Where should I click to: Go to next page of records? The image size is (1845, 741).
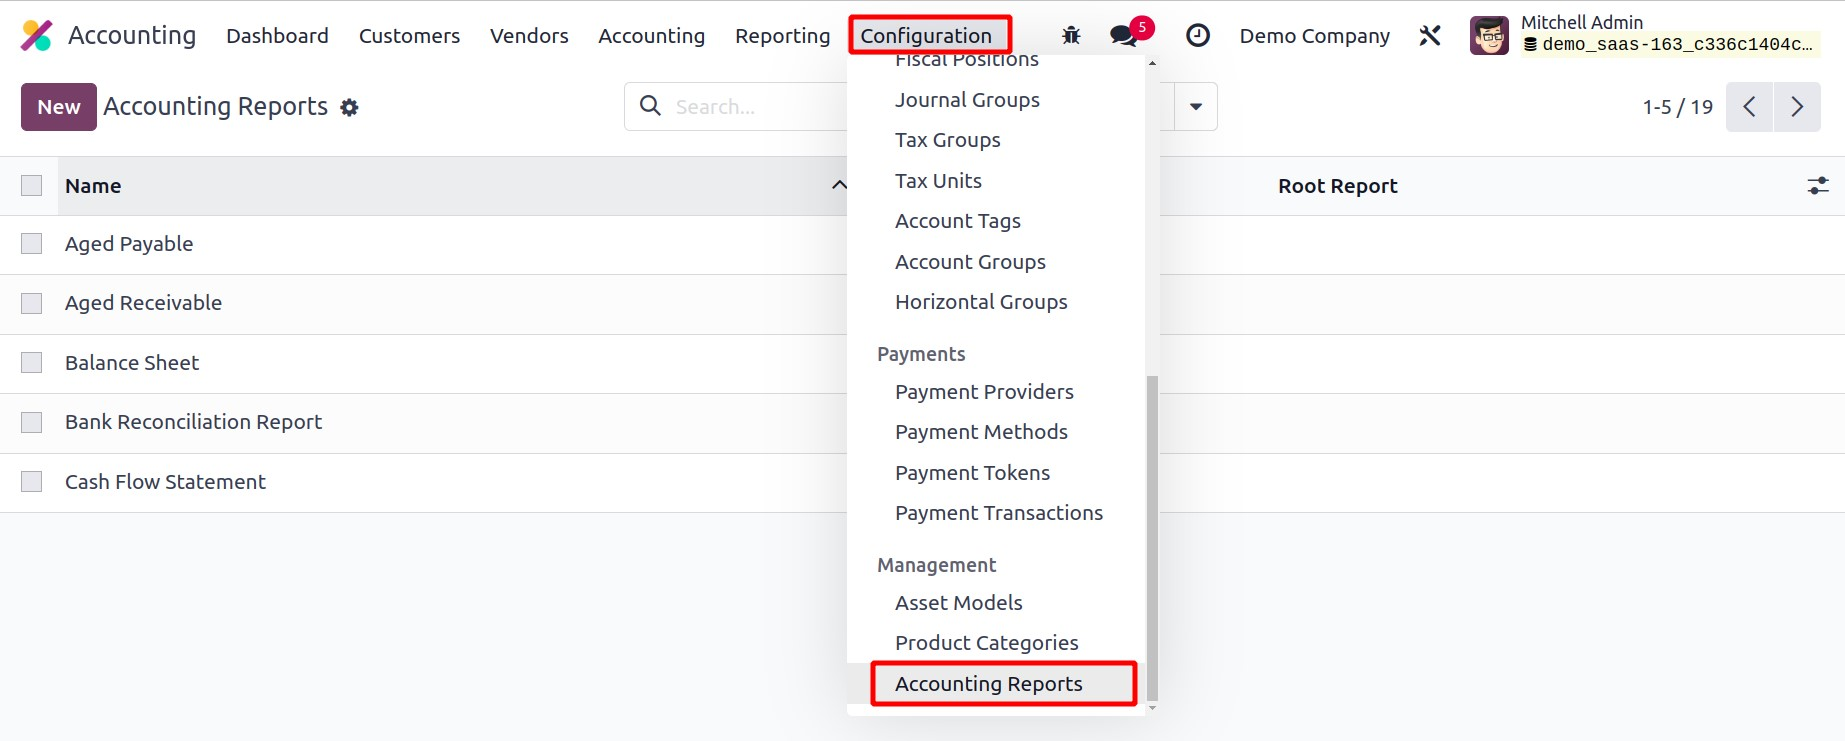(x=1797, y=107)
